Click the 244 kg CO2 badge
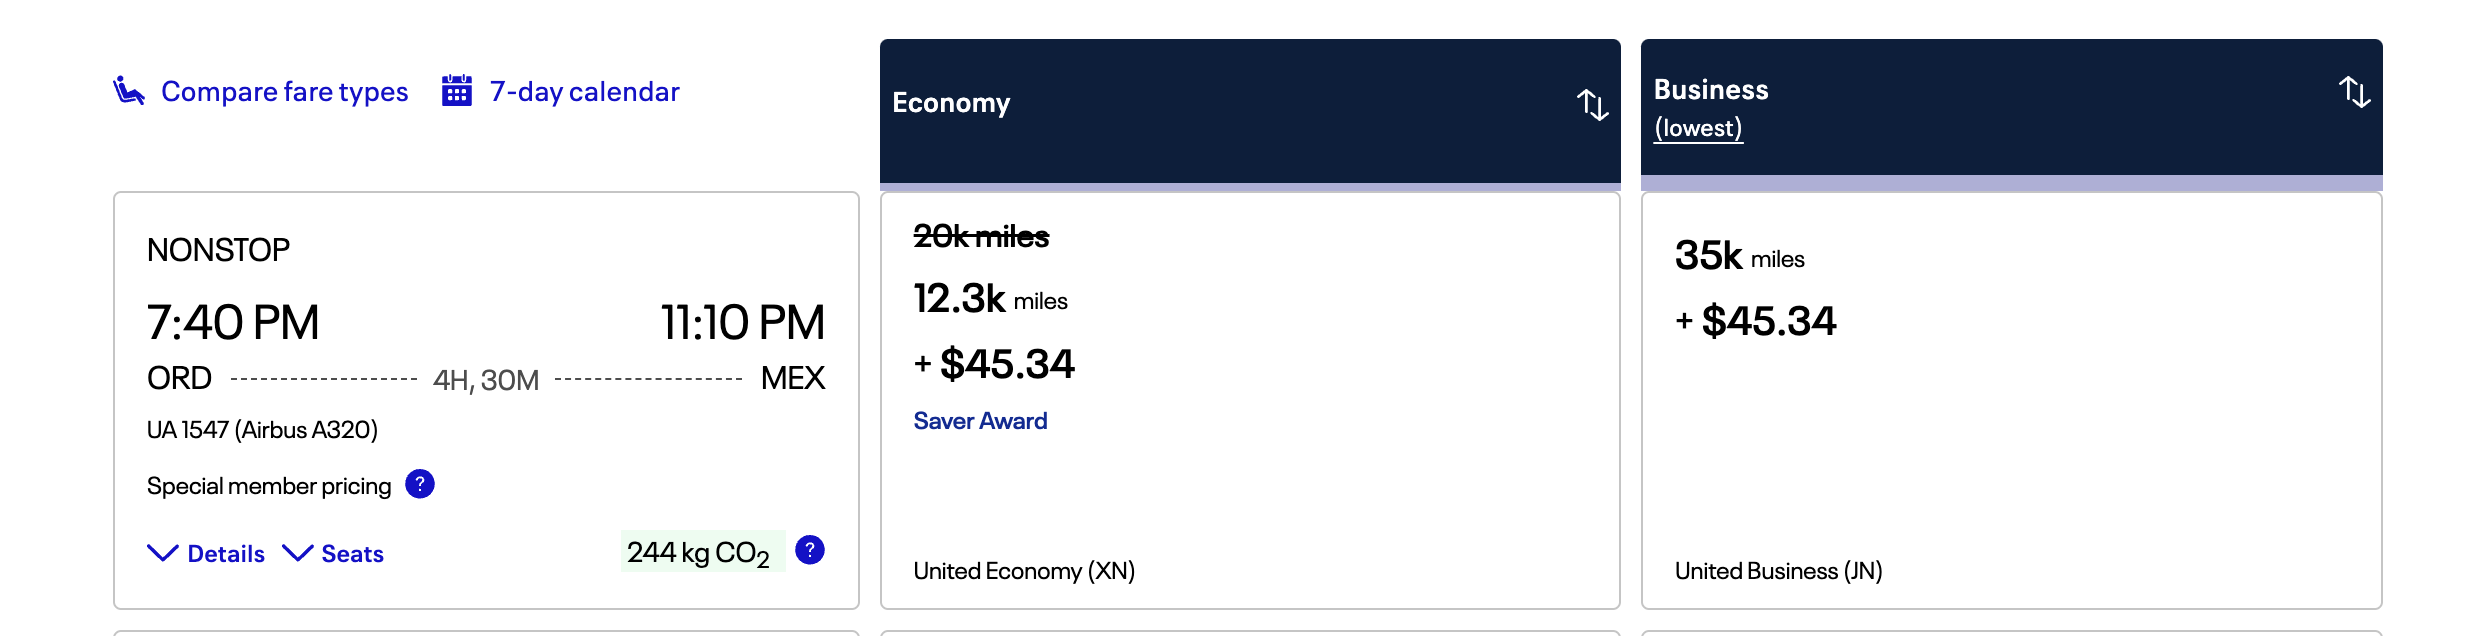The height and width of the screenshot is (636, 2492). pyautogui.click(x=702, y=551)
